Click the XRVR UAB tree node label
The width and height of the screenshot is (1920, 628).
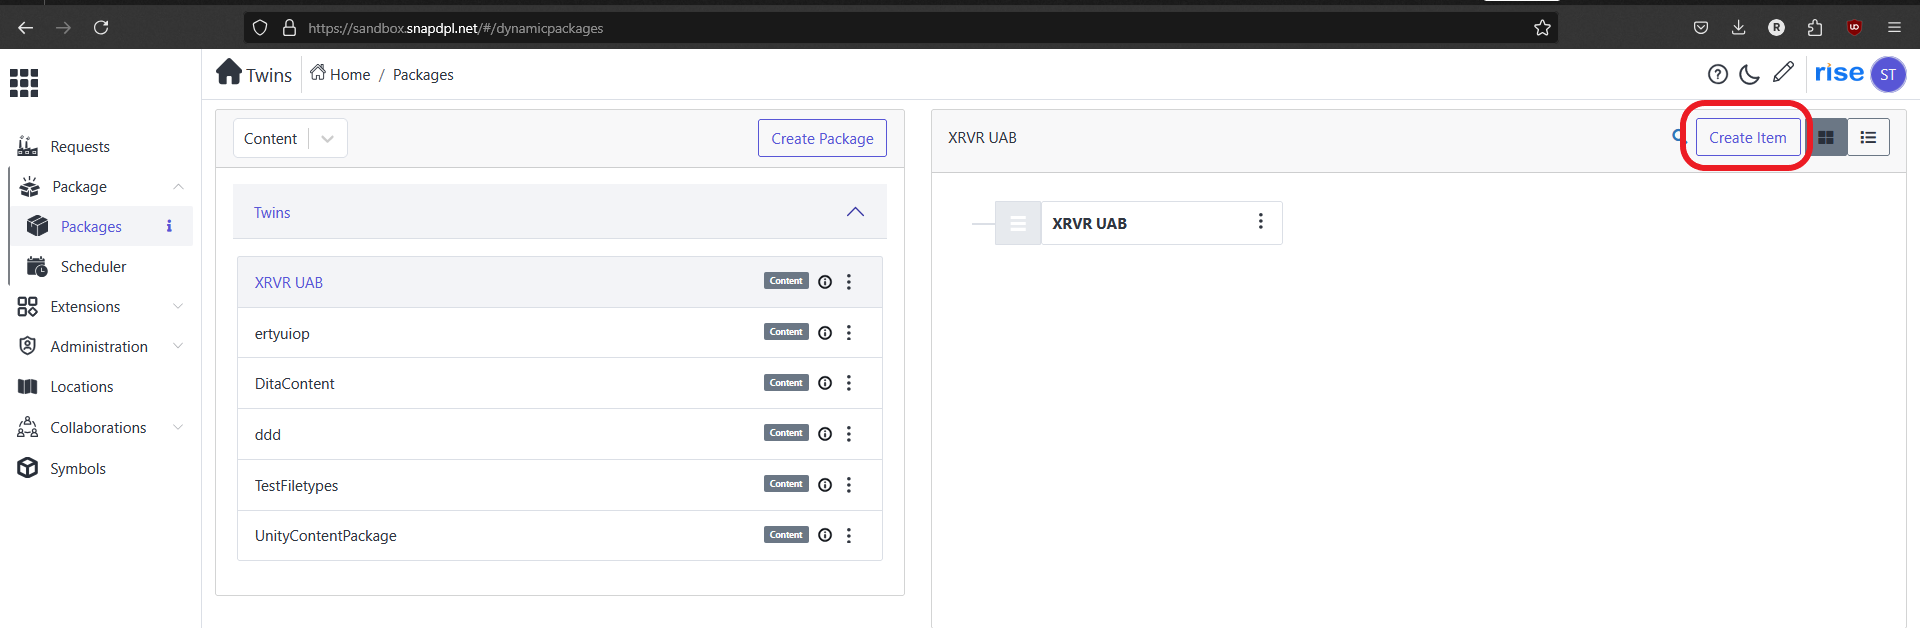point(1089,224)
